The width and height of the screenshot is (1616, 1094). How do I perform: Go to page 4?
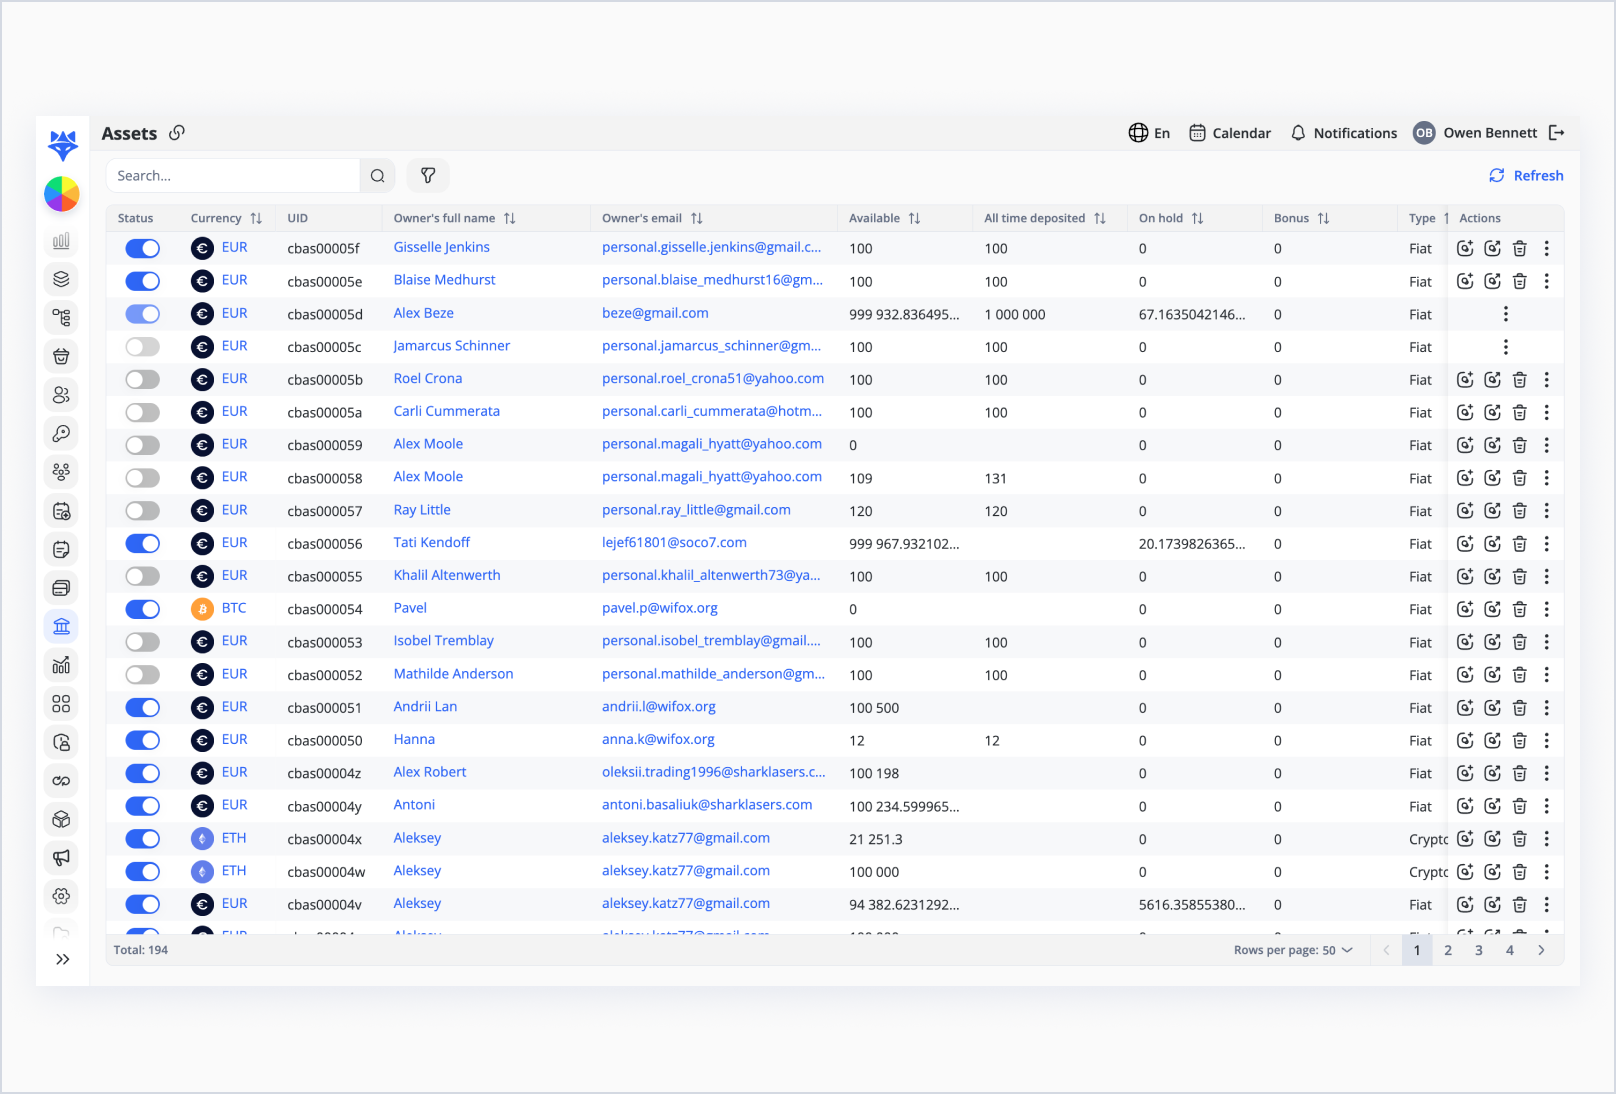(x=1509, y=950)
